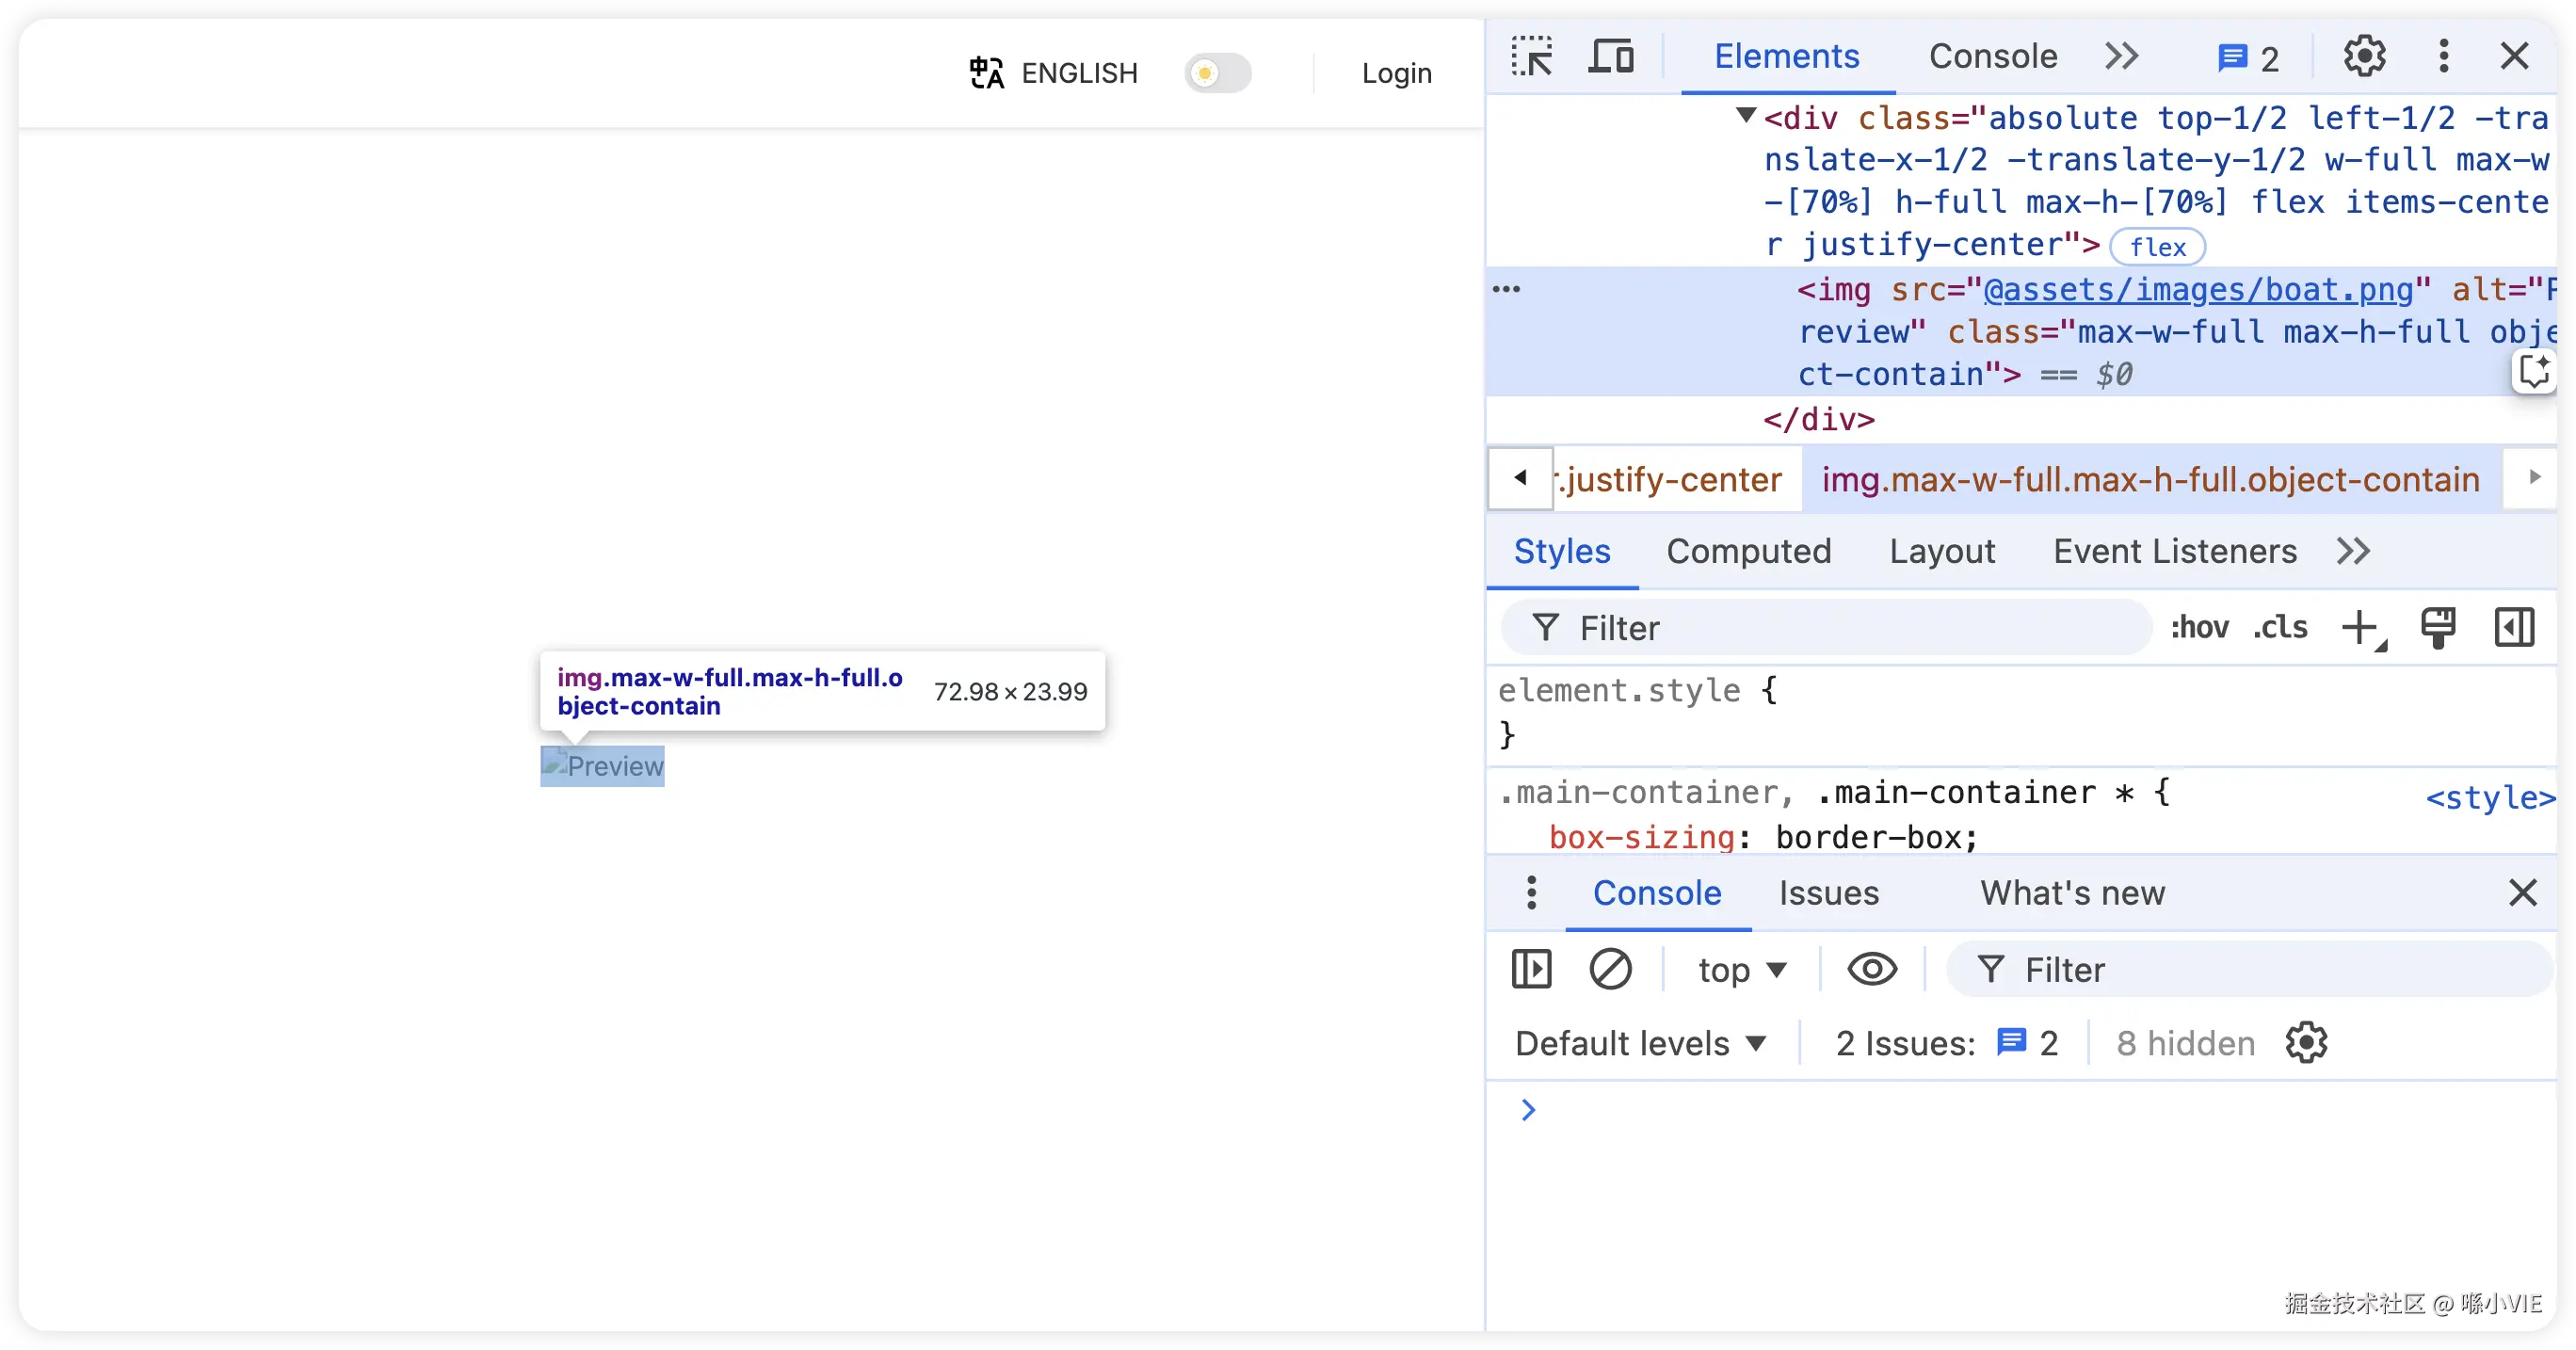Click the Login link
2576x1350 pixels.
[x=1396, y=73]
